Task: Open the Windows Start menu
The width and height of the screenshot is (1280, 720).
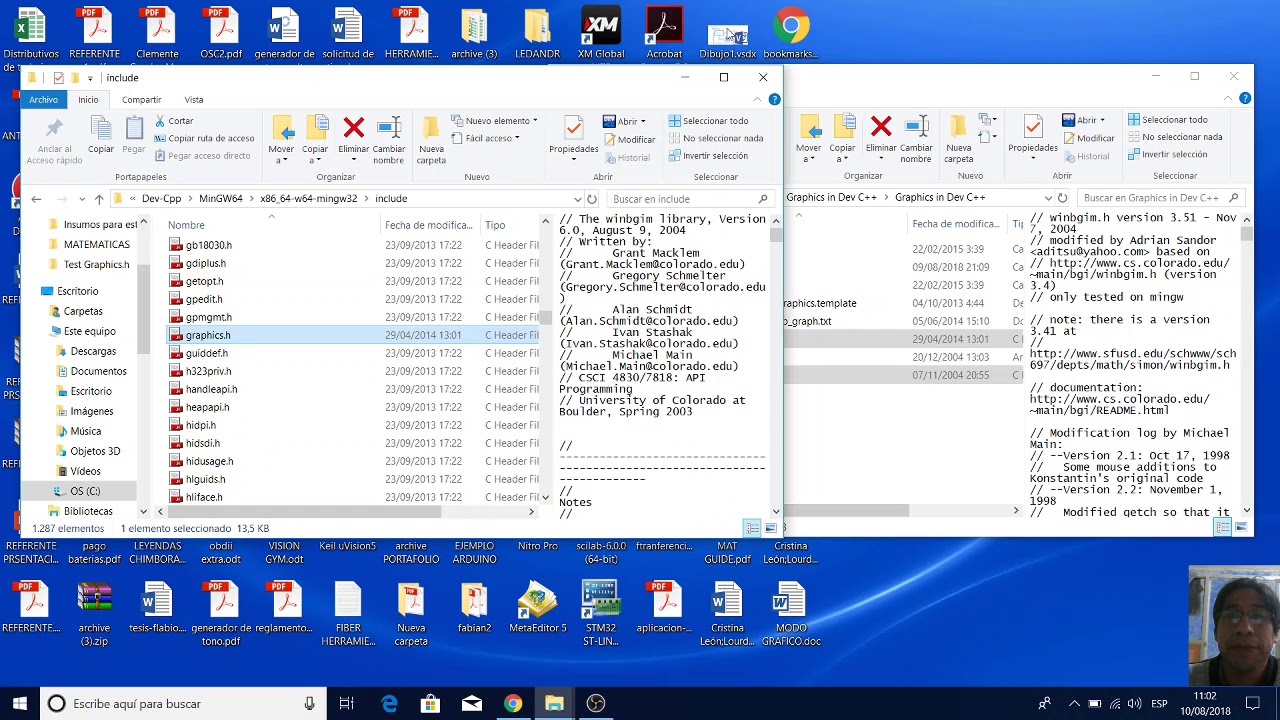Action: [20, 704]
